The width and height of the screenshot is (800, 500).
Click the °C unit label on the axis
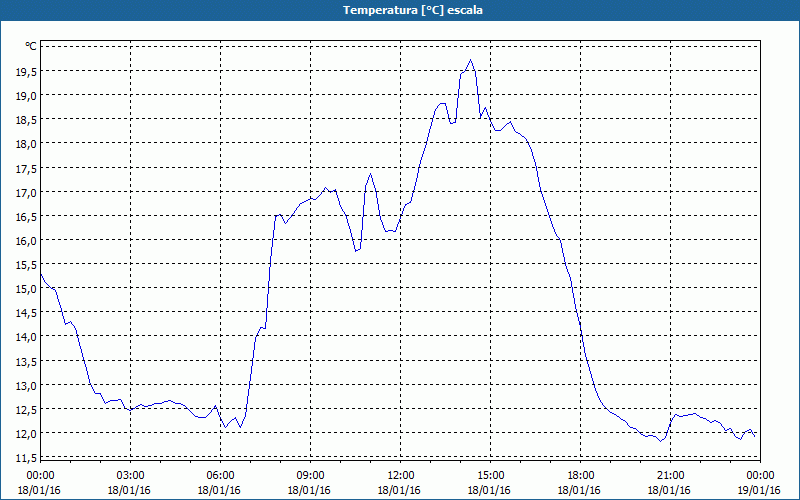click(31, 46)
